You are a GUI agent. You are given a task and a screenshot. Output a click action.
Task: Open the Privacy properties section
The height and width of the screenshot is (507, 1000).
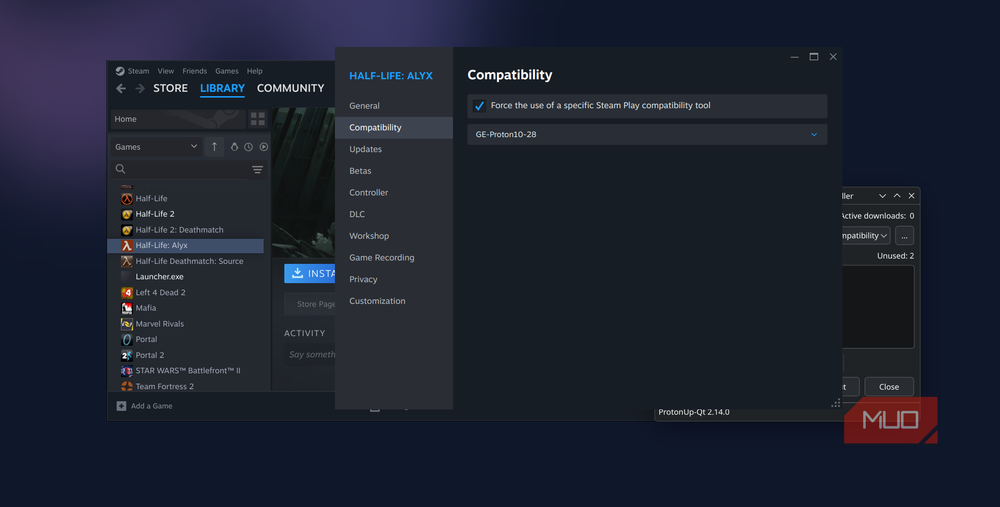[394, 279]
